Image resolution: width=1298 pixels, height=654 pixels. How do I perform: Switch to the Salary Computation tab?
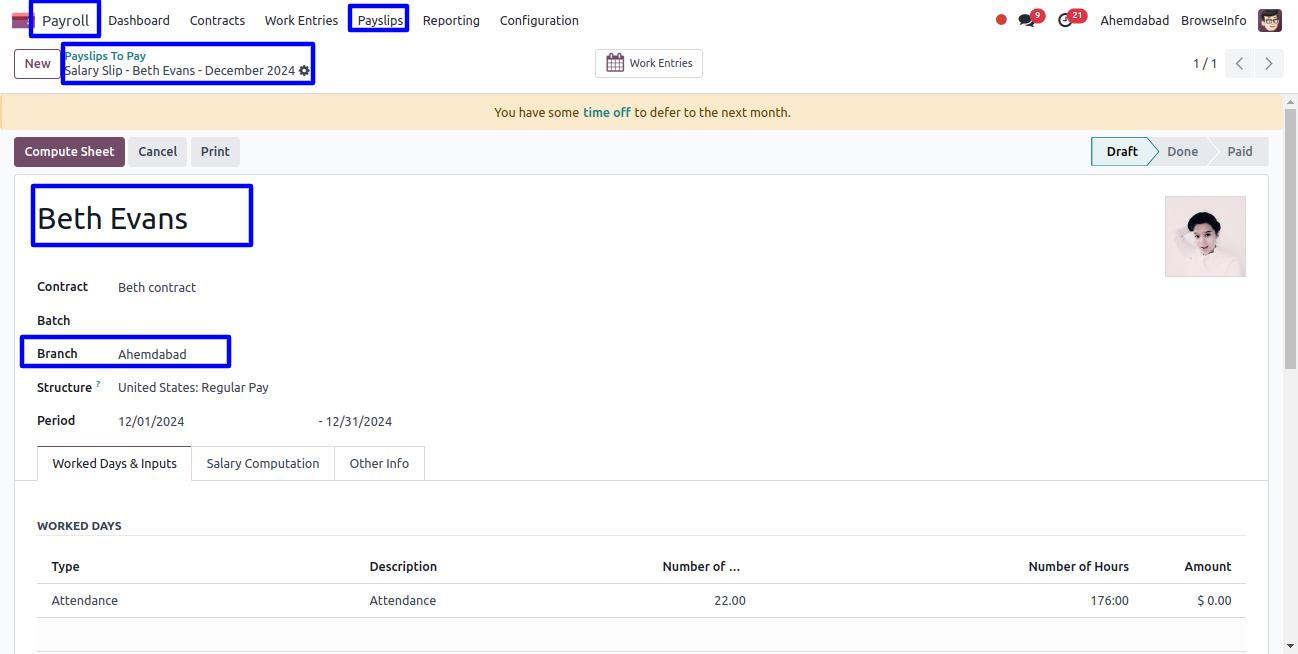(x=263, y=464)
